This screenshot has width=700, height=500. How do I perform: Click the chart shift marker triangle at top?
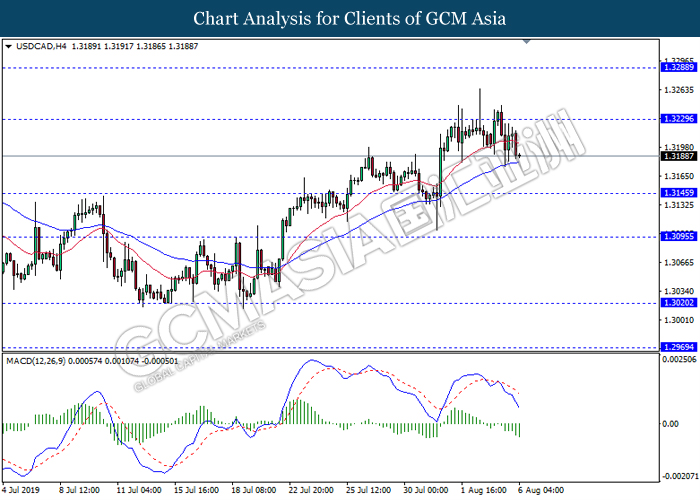pyautogui.click(x=527, y=42)
